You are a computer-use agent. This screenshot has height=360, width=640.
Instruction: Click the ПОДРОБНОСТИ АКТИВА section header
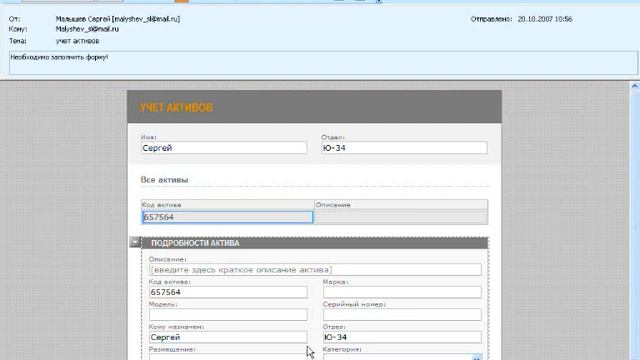tap(314, 243)
